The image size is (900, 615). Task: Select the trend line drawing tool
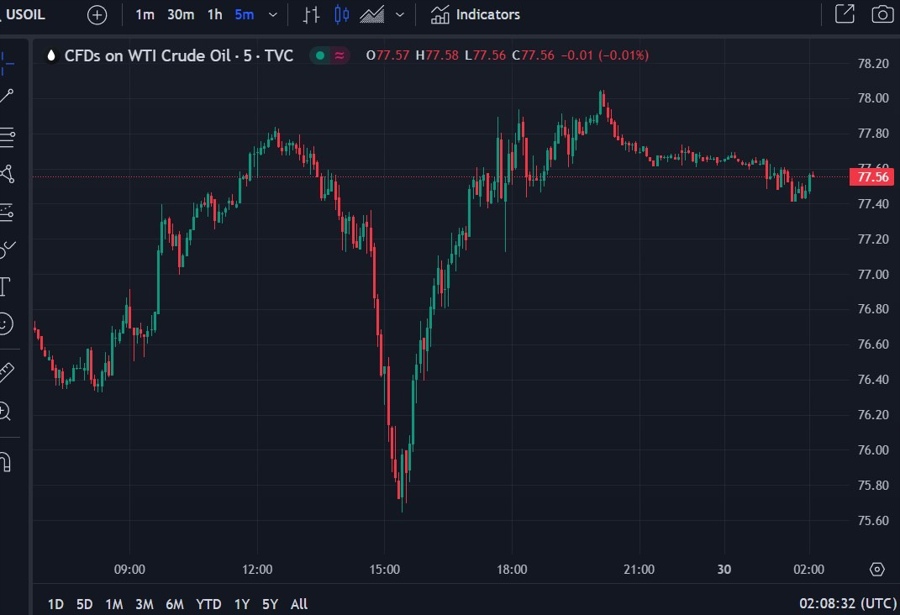[x=7, y=96]
